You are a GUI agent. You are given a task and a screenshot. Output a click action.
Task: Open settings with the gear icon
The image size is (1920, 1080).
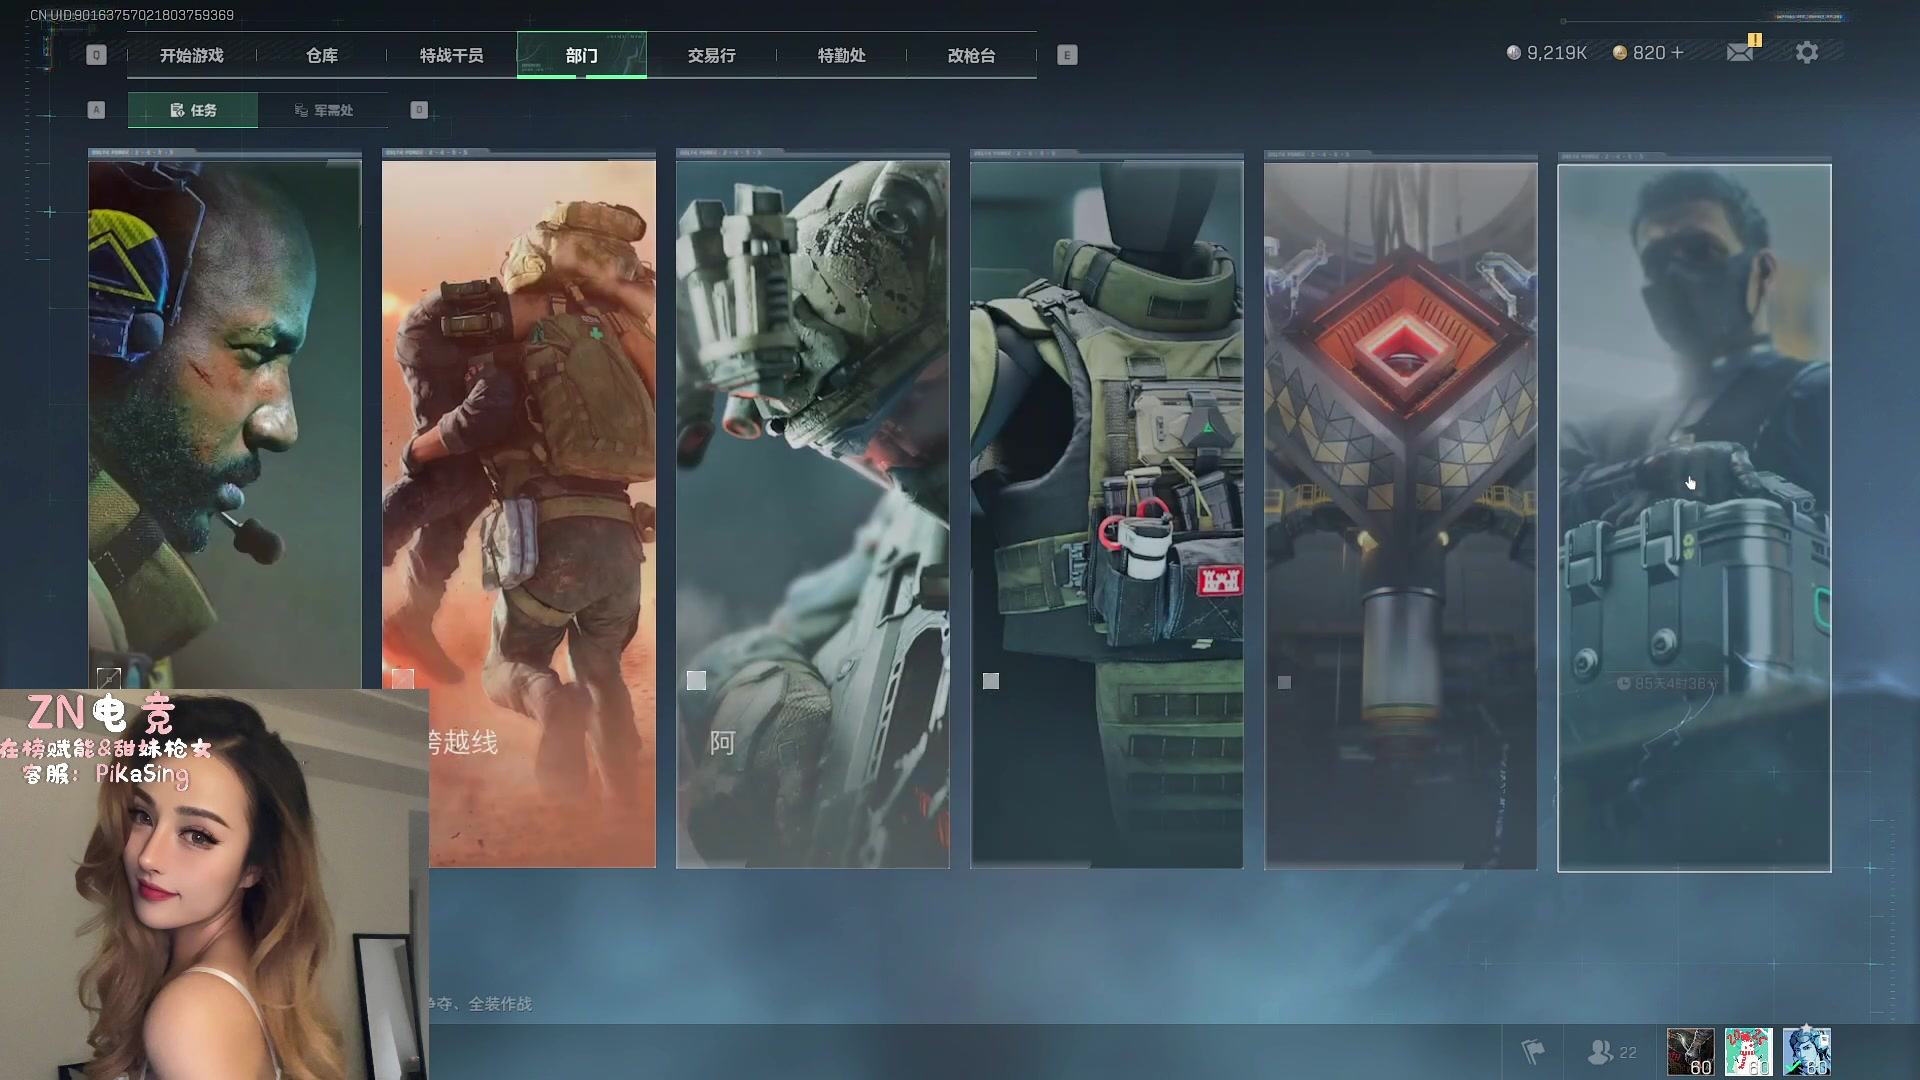coord(1806,52)
